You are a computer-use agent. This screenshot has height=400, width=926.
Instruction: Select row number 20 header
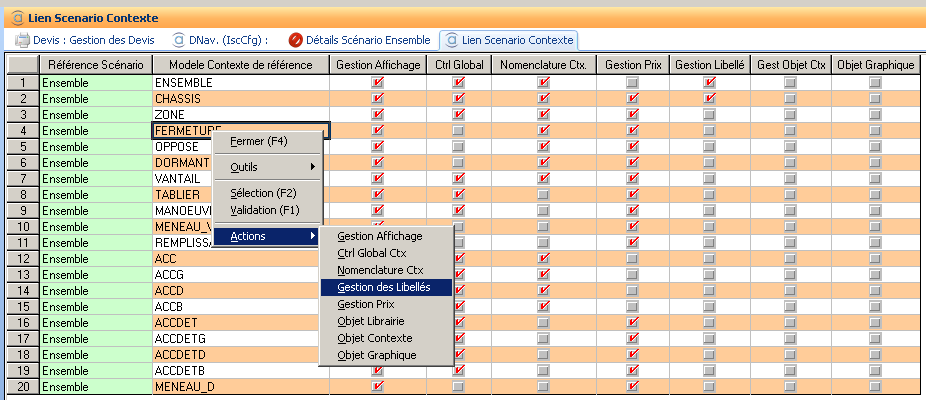coord(22,387)
